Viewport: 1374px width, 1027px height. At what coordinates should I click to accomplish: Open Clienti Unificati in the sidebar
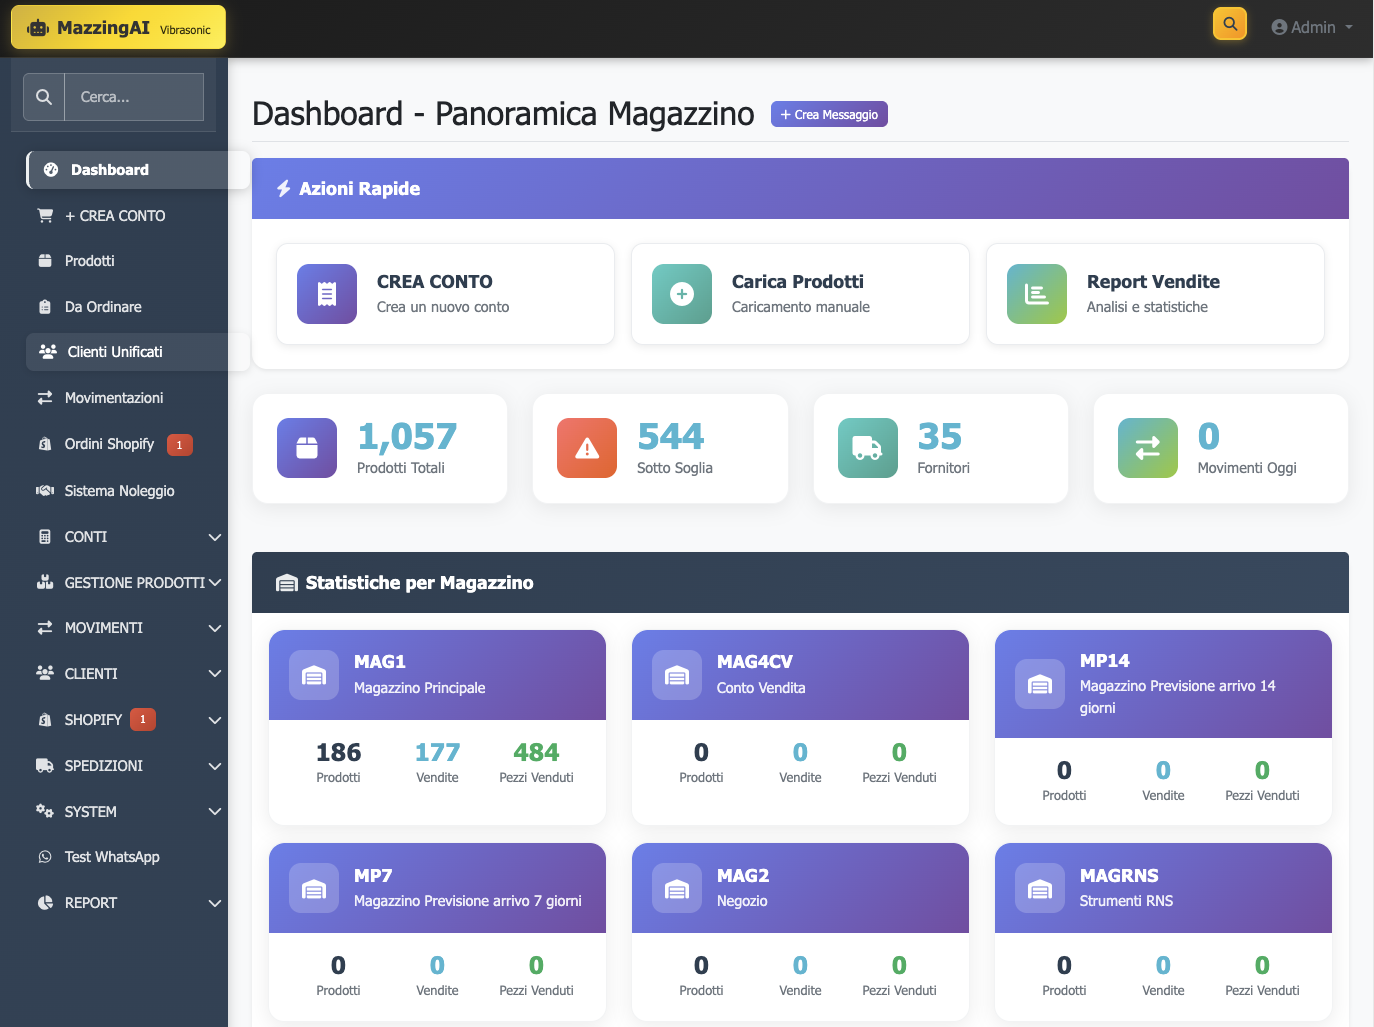[115, 352]
